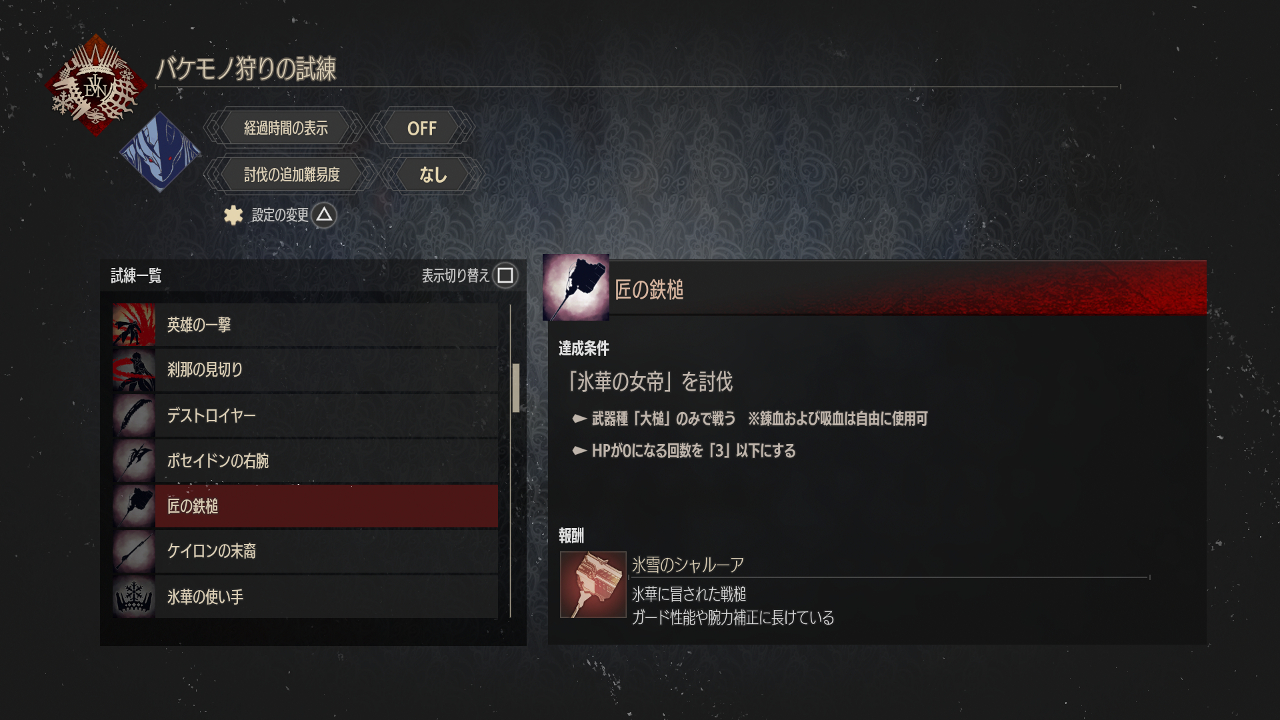Viewport: 1280px width, 720px height.
Task: Toggle the 経過時間の表示 OFF value
Action: pyautogui.click(x=422, y=128)
